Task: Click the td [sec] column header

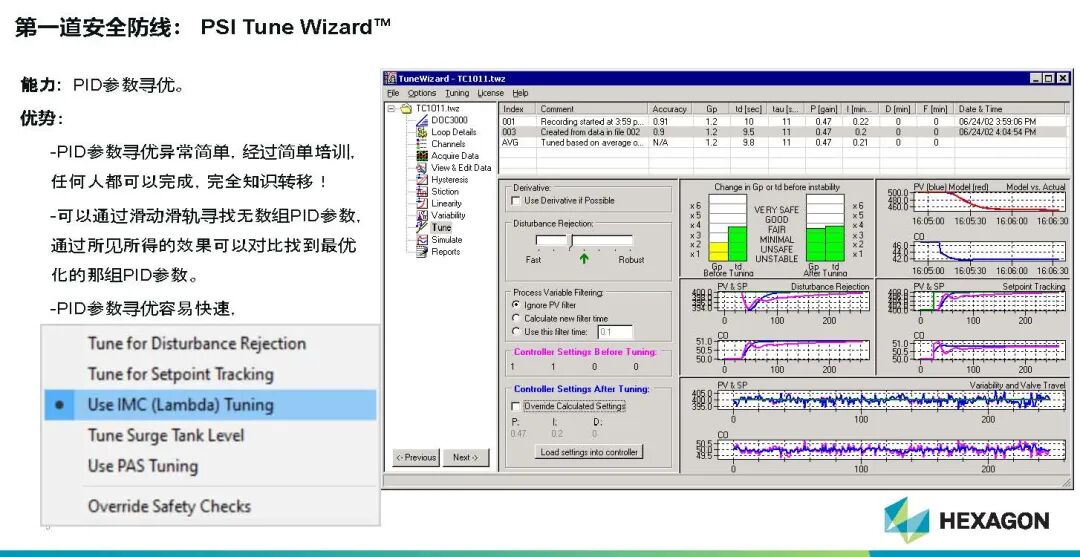Action: coord(748,109)
